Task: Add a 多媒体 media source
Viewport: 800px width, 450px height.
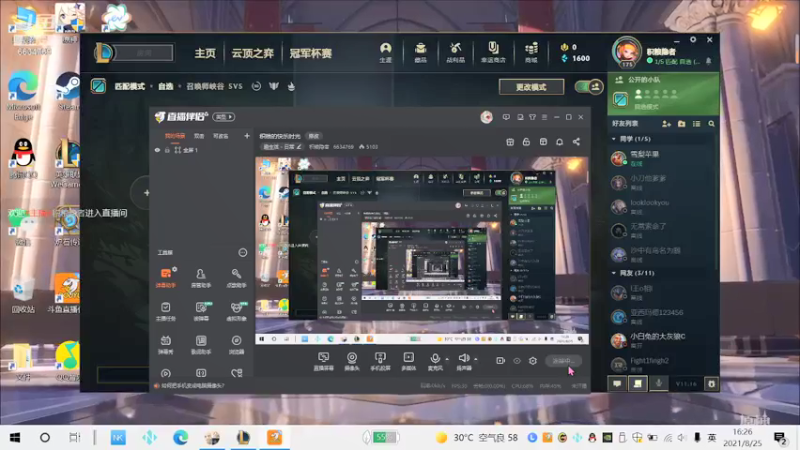Action: point(408,361)
